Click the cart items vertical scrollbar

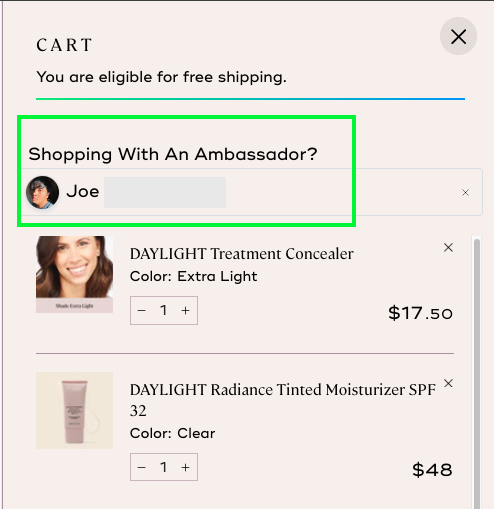[x=477, y=373]
